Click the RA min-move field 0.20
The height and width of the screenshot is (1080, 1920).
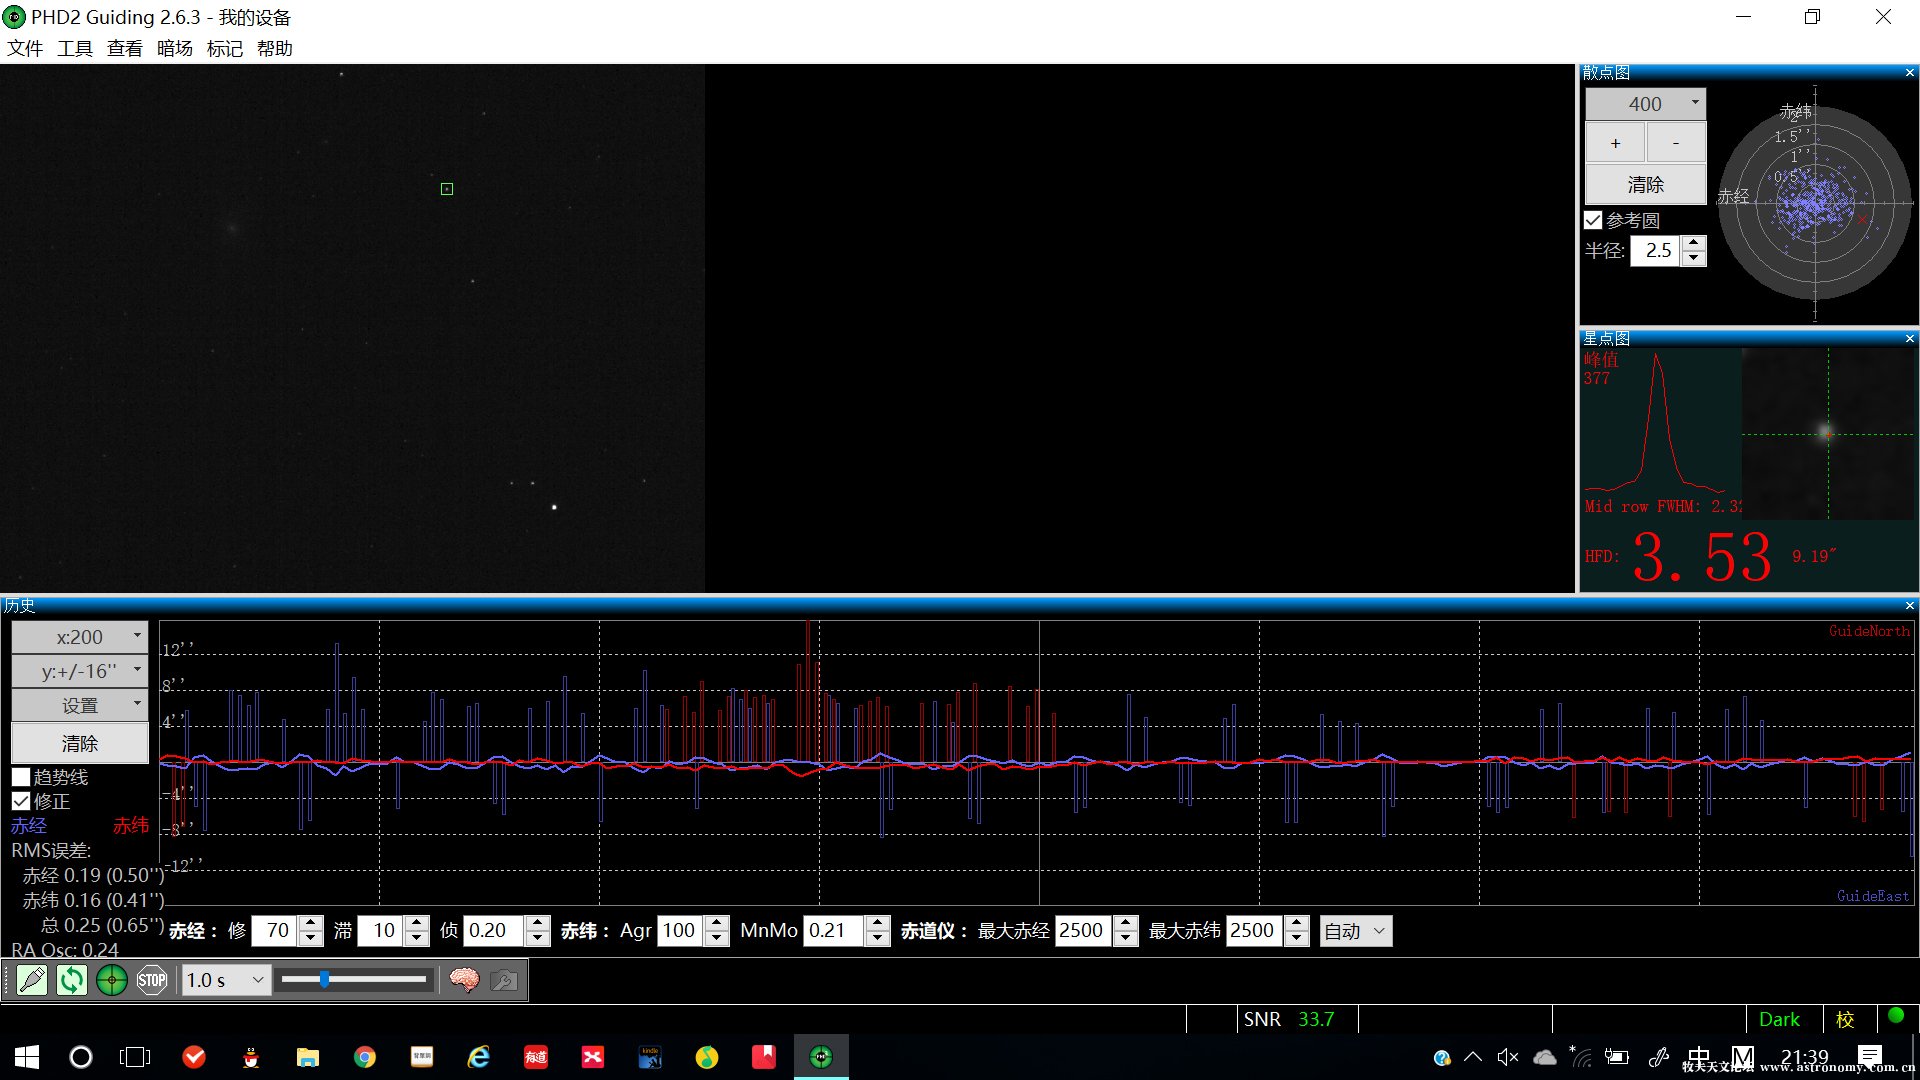point(494,931)
